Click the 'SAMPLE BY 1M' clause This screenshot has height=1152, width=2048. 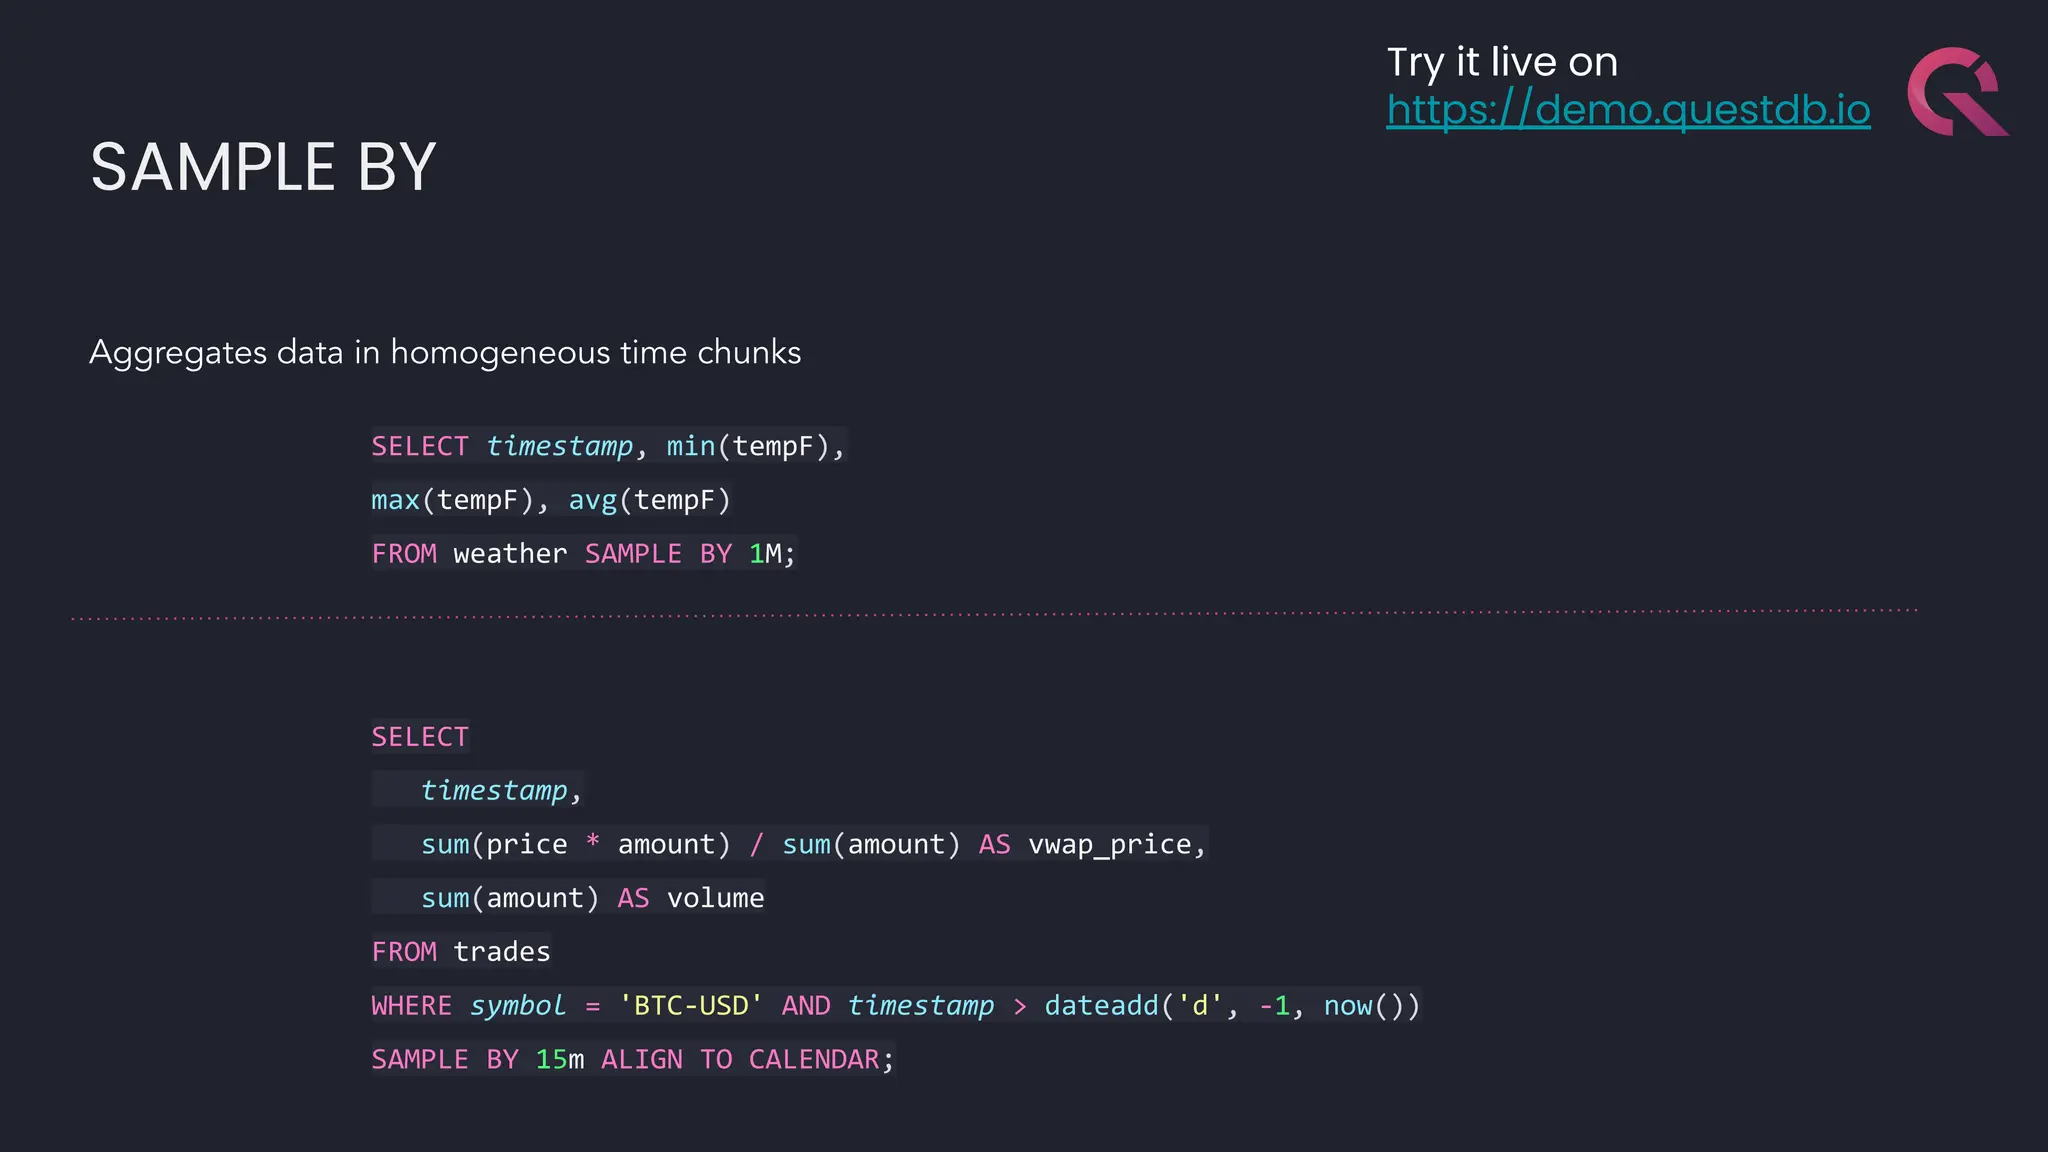(683, 554)
